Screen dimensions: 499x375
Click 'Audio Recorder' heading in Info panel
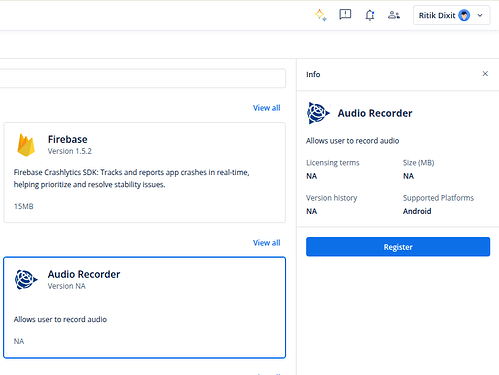pyautogui.click(x=375, y=113)
